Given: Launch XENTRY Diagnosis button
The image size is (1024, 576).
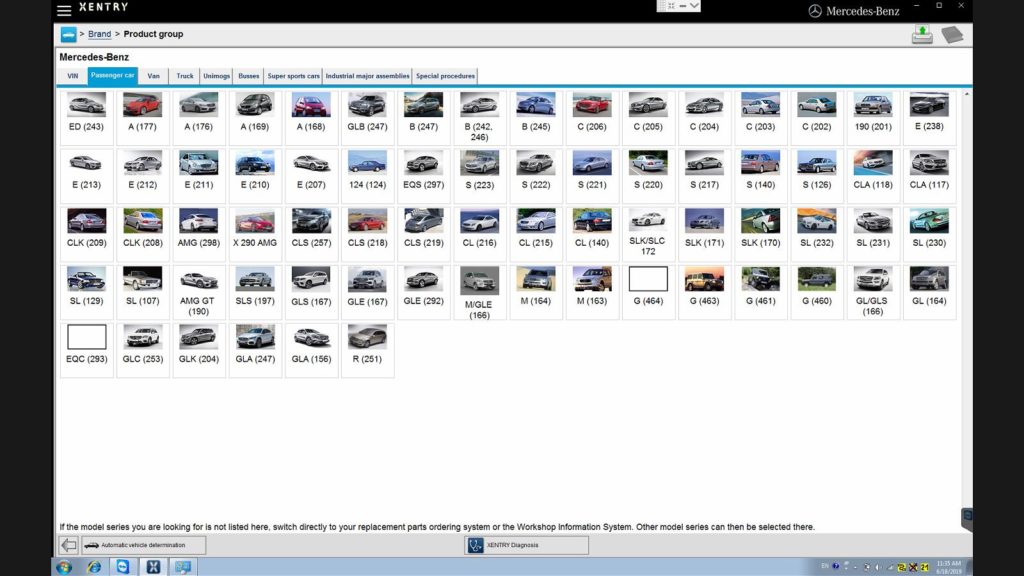Looking at the screenshot, I should 526,545.
